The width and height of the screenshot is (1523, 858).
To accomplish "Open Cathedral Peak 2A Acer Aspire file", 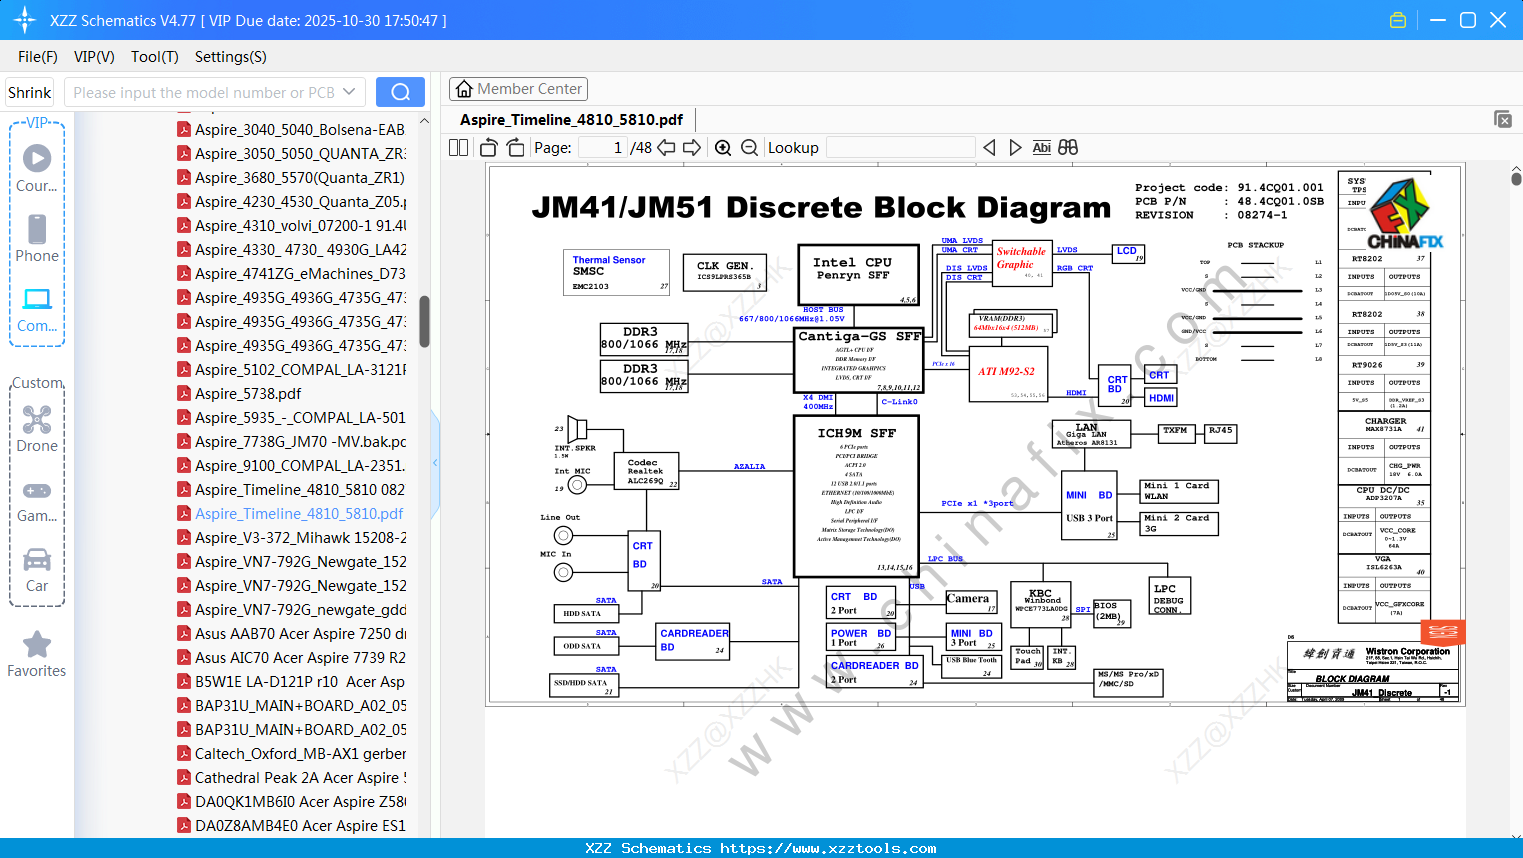I will [x=300, y=777].
